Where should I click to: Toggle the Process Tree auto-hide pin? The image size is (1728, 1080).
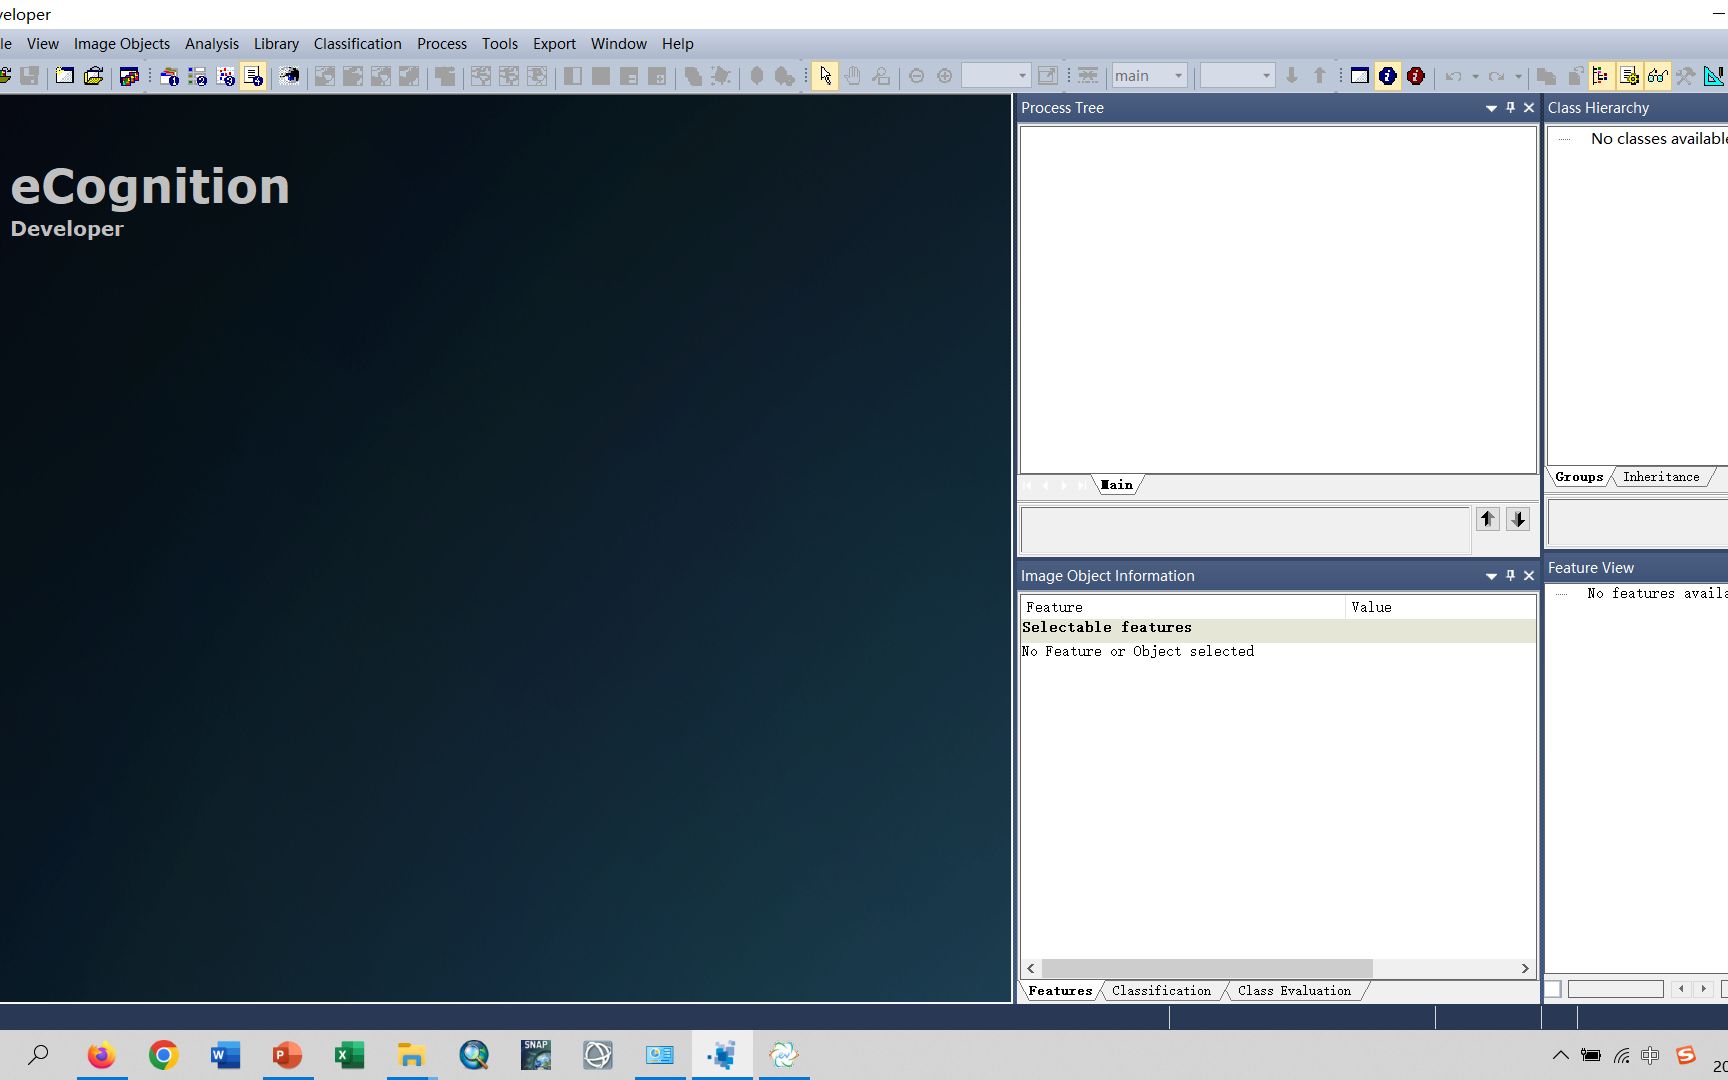(x=1510, y=108)
